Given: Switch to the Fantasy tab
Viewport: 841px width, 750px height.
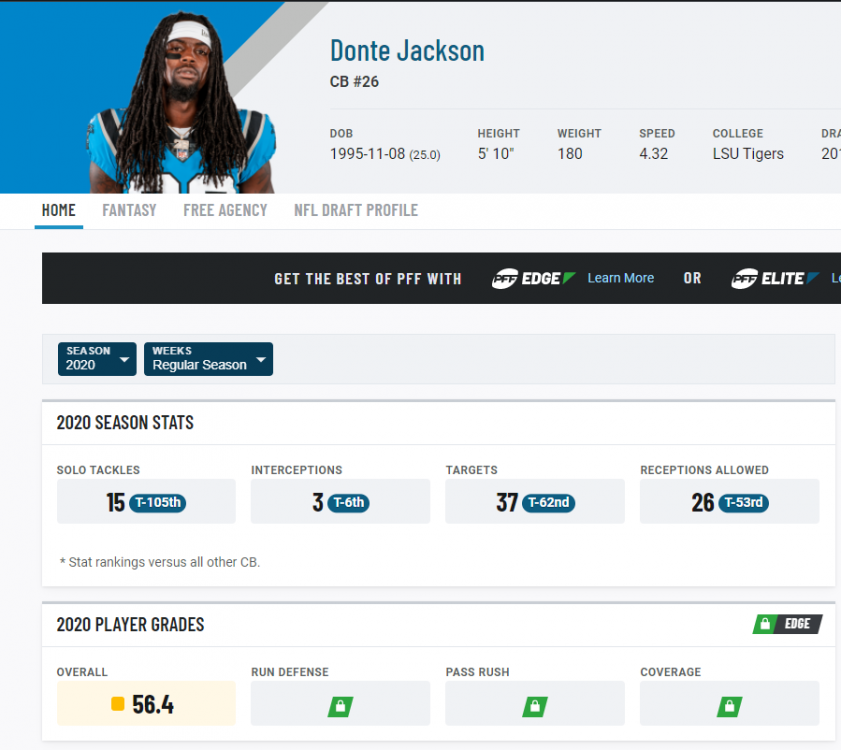Looking at the screenshot, I should 129,210.
